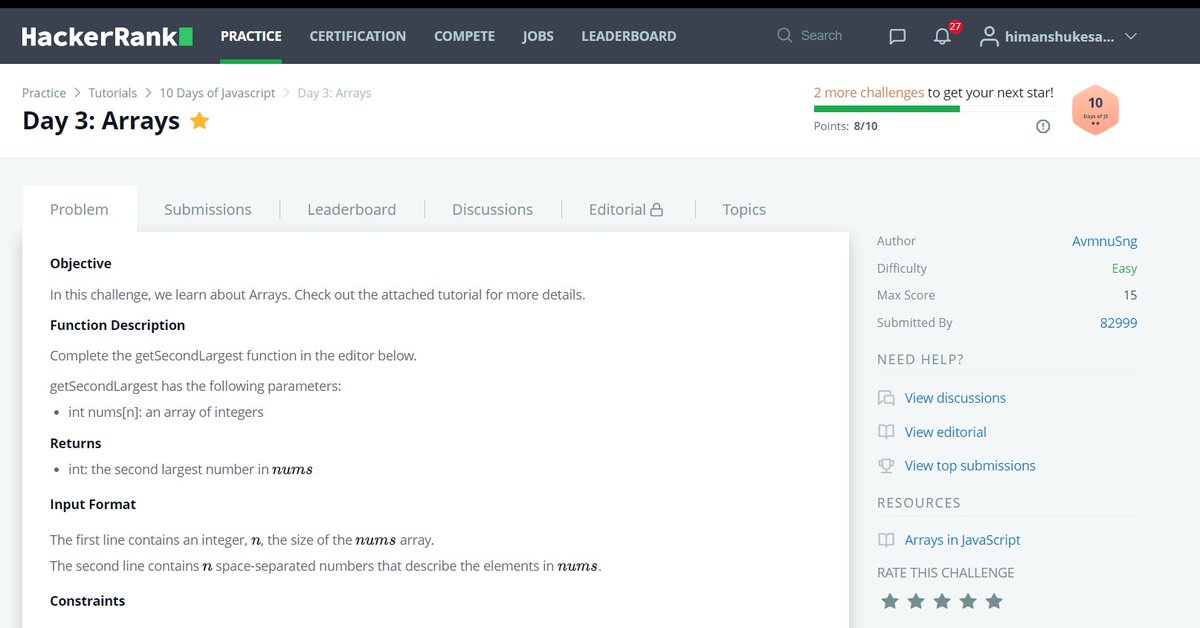
Task: Open Arrays in JavaScript resource
Action: coord(962,540)
